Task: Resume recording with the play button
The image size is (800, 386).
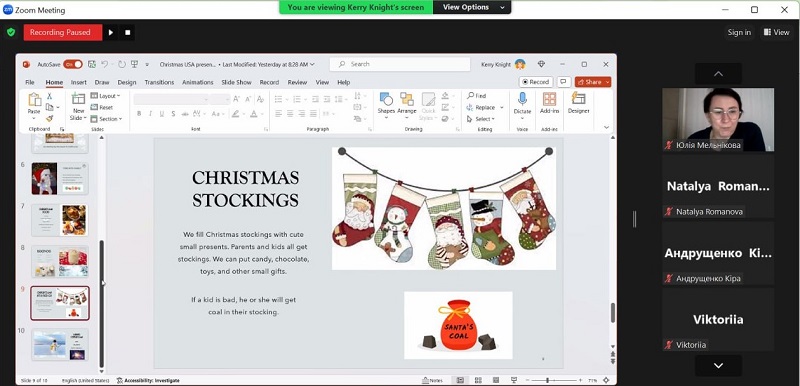Action: point(111,33)
